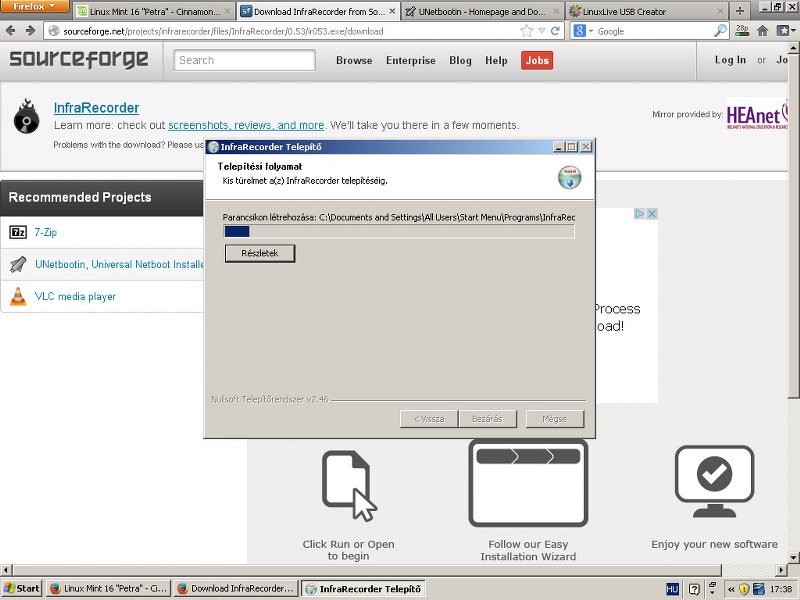
Task: Close the LinuxLive USB Creator tab
Action: (x=720, y=11)
